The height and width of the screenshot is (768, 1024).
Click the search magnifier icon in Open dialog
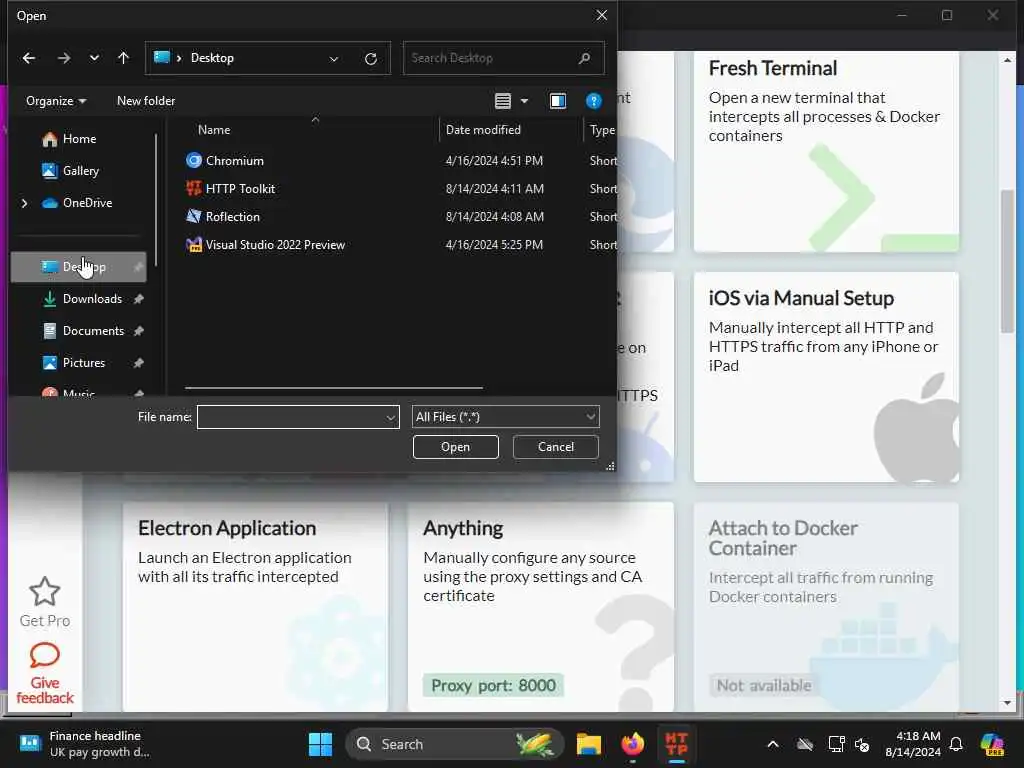584,58
